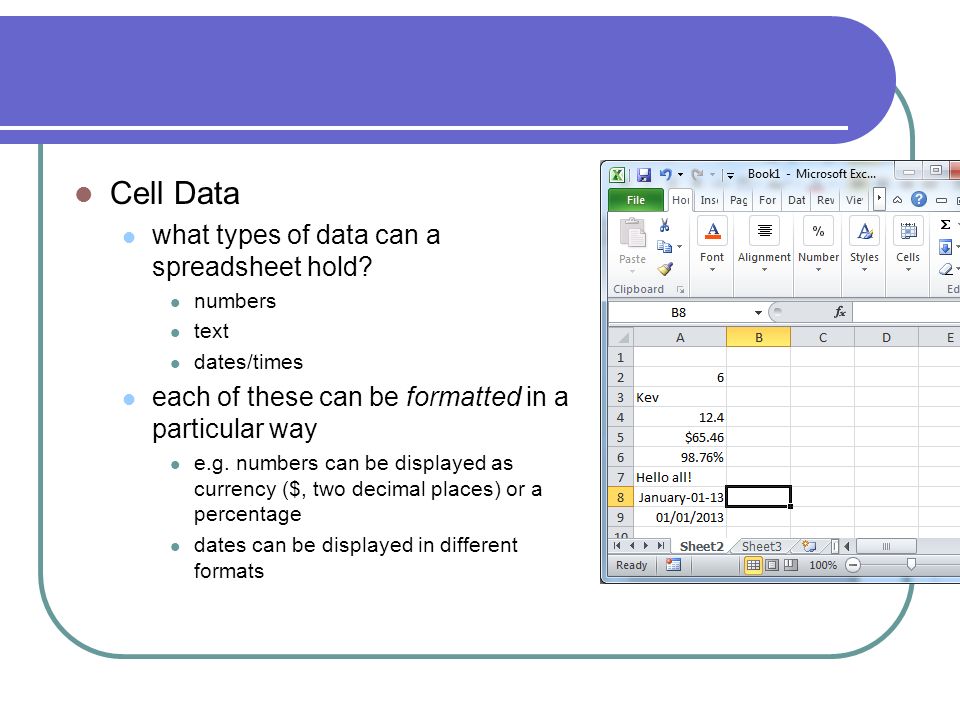Cut selection with the scissors icon
The height and width of the screenshot is (720, 960).
pos(664,225)
